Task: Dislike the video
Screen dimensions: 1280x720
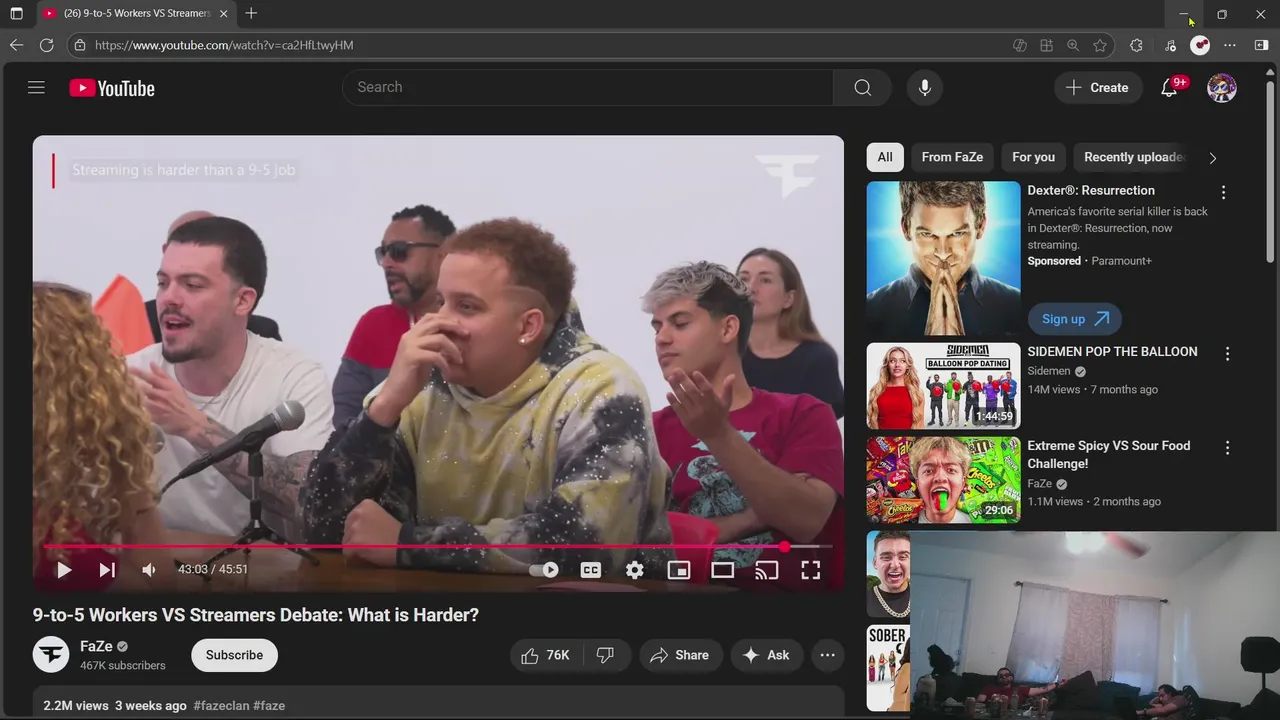Action: coord(606,655)
